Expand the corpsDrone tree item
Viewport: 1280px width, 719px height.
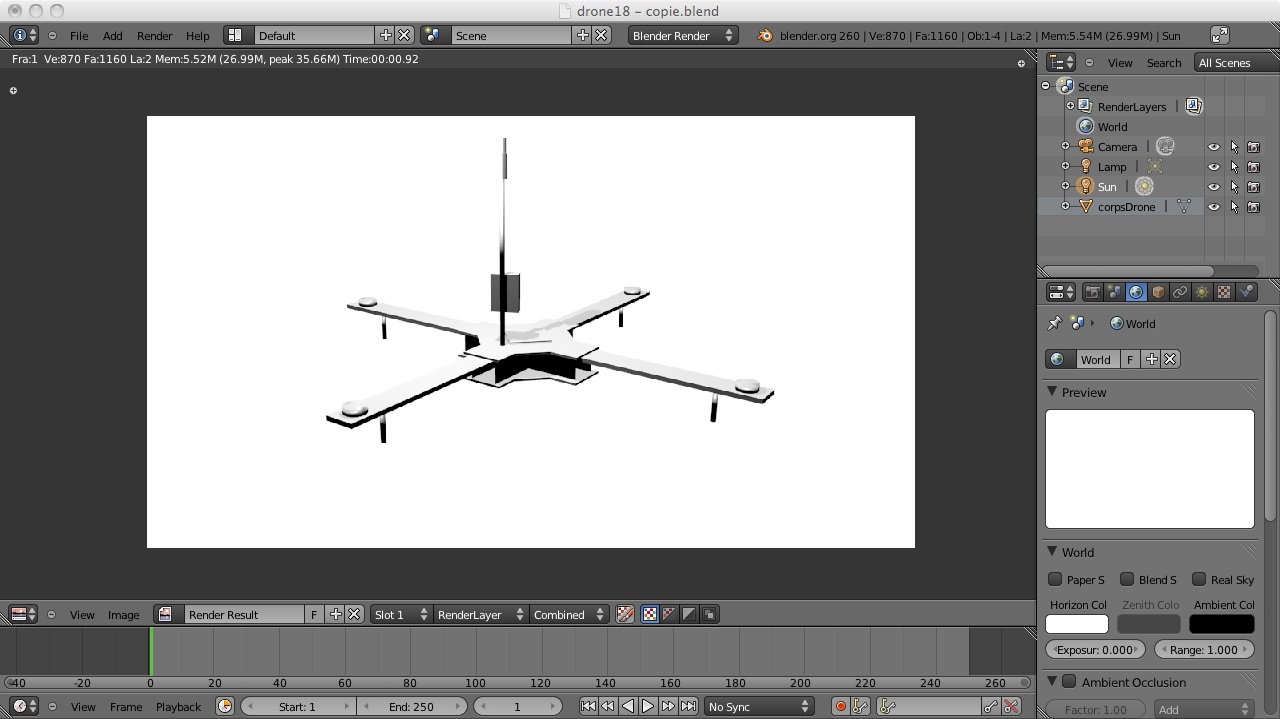tap(1065, 206)
